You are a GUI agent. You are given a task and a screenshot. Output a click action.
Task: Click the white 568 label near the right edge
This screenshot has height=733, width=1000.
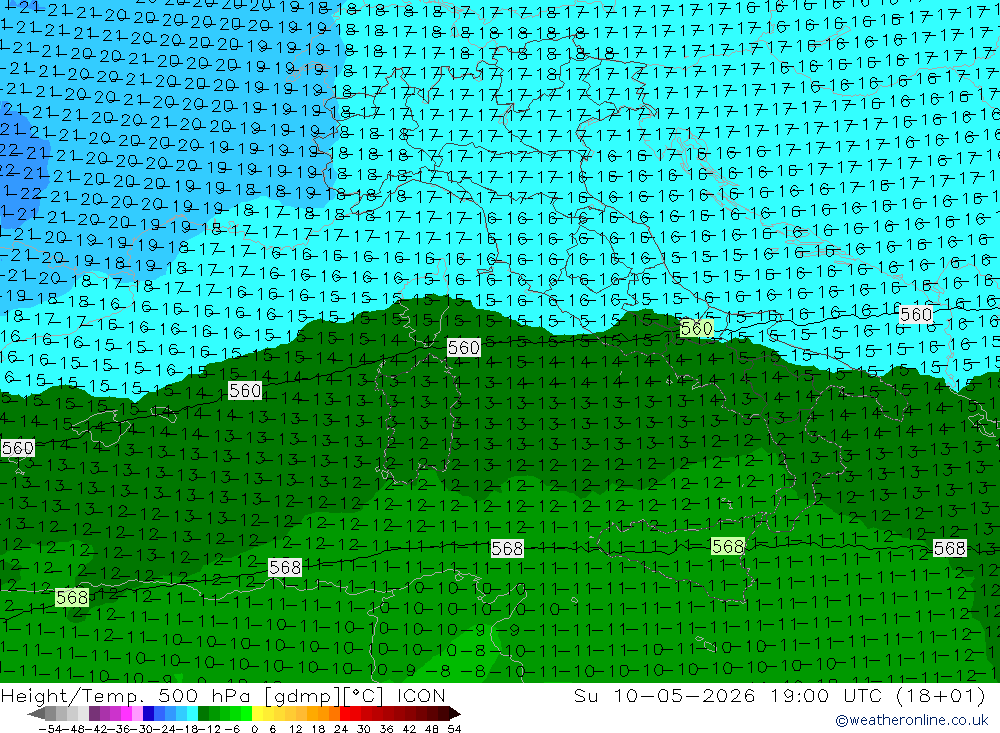pyautogui.click(x=950, y=549)
